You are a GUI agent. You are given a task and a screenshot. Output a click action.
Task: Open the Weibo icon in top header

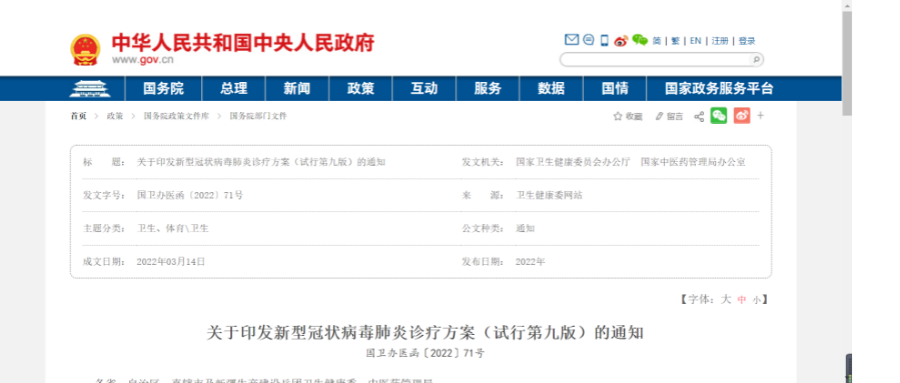click(620, 41)
